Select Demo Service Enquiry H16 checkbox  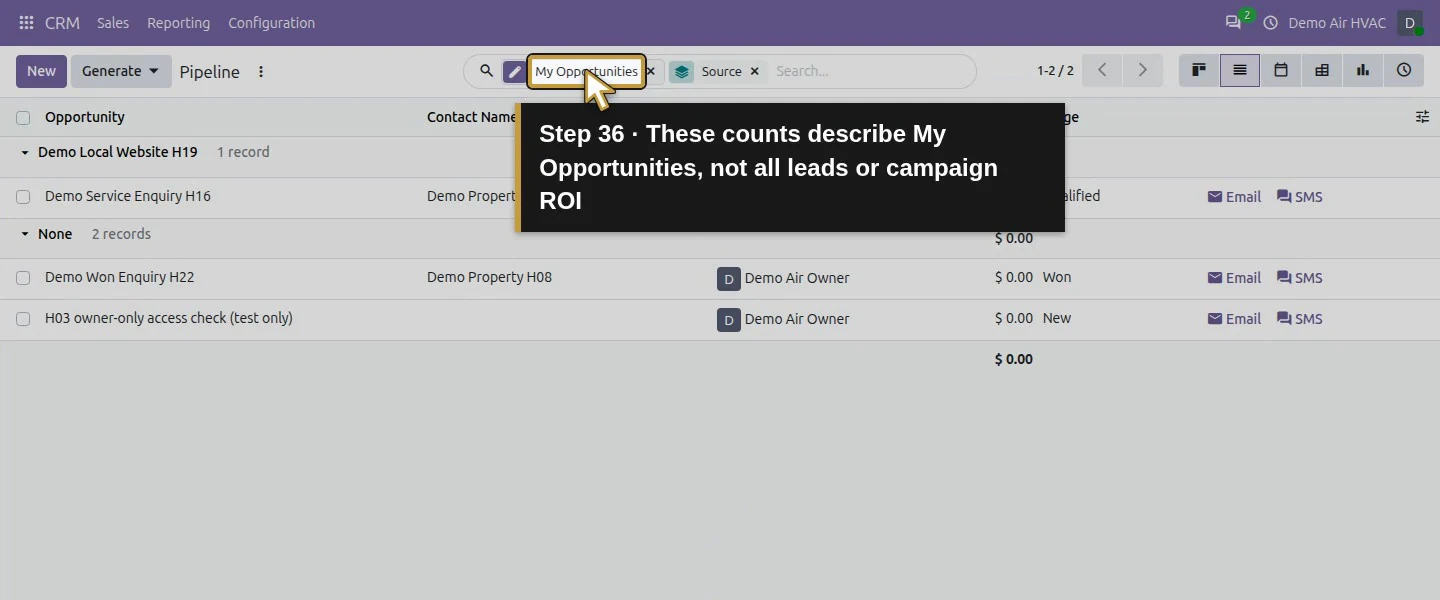click(x=23, y=197)
